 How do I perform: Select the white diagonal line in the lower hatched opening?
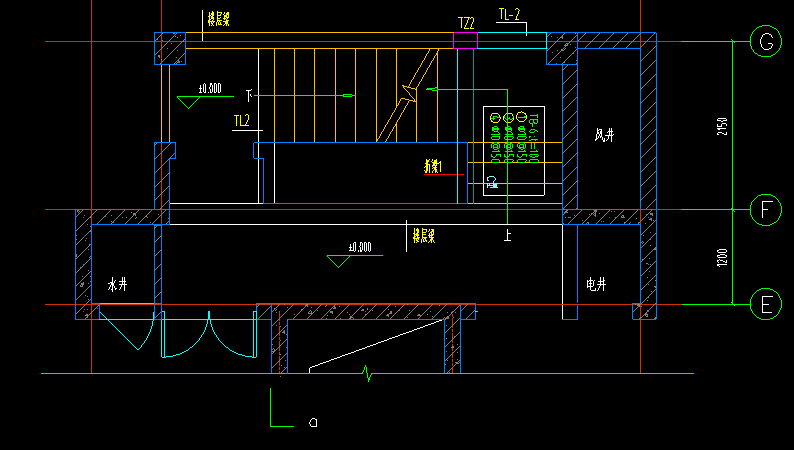(376, 344)
